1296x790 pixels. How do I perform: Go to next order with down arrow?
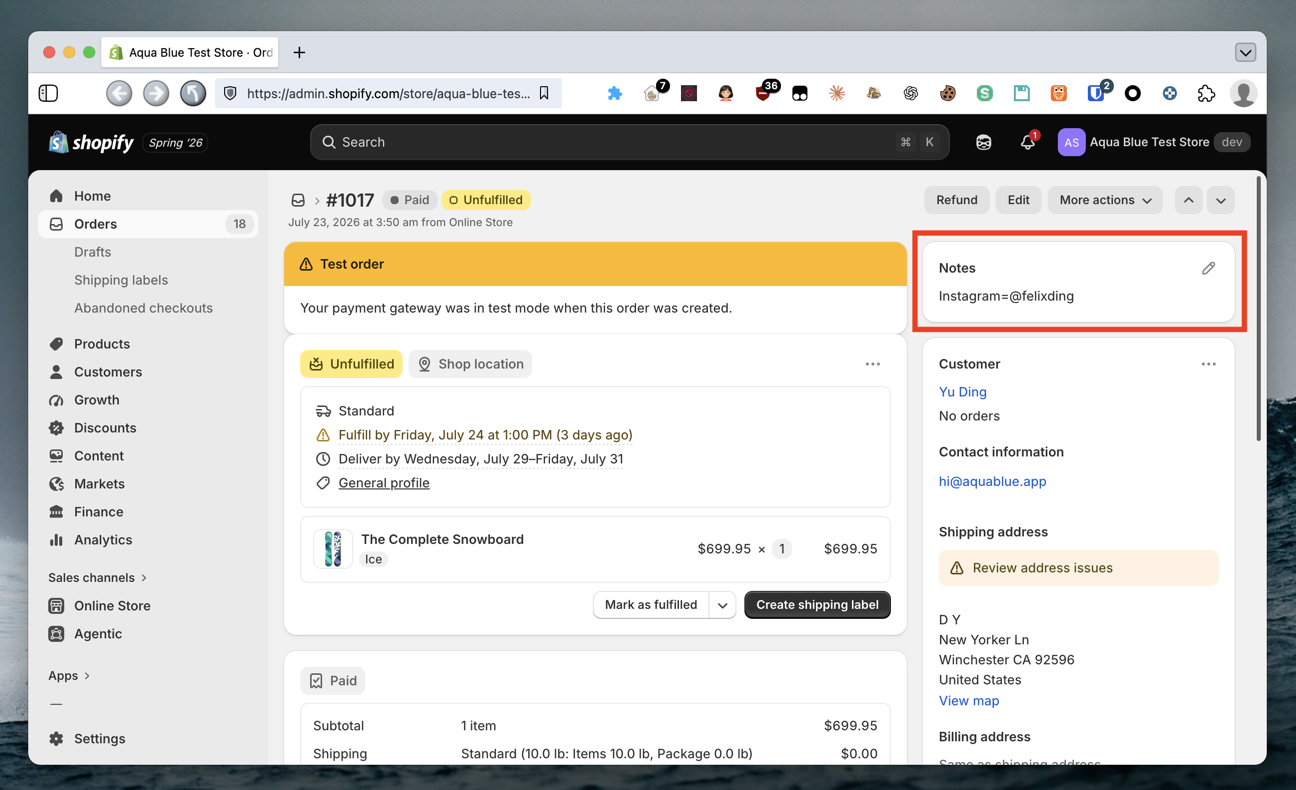1221,200
